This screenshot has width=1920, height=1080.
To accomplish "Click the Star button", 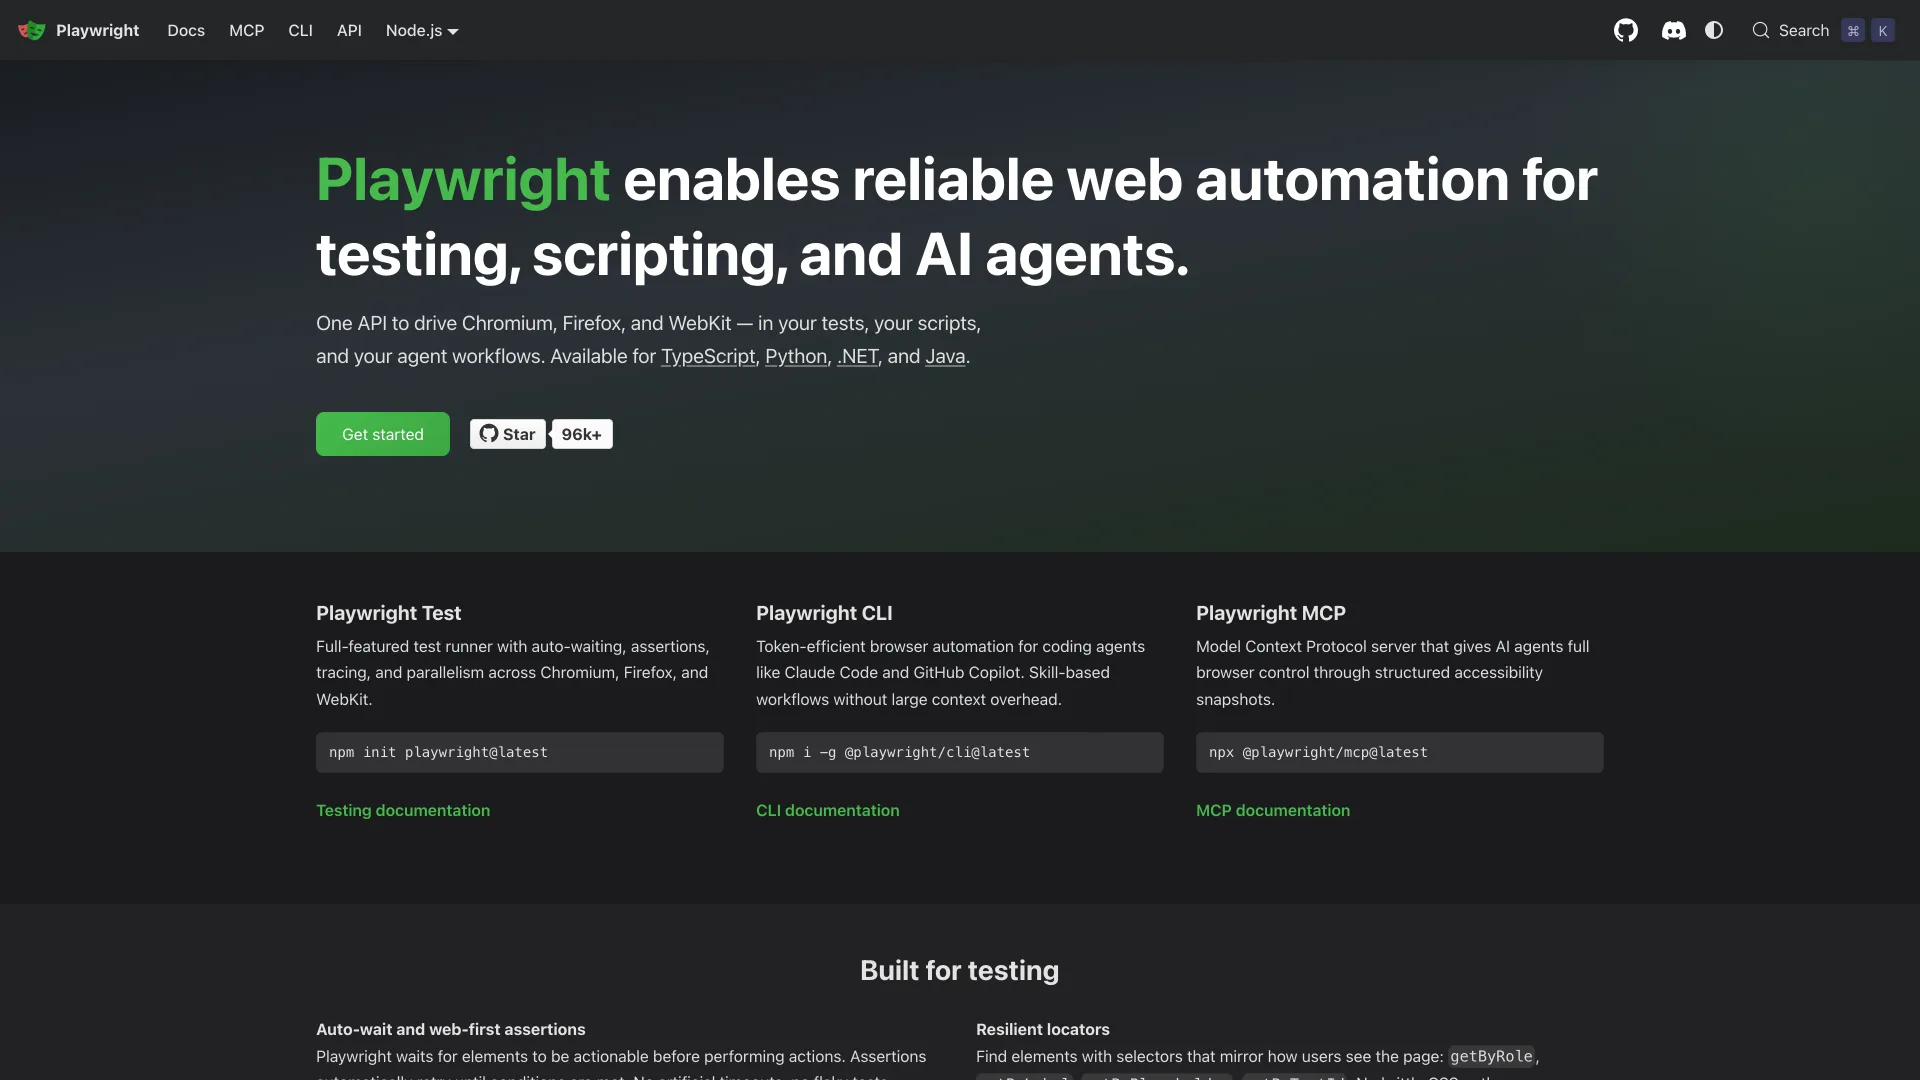I will click(x=508, y=434).
